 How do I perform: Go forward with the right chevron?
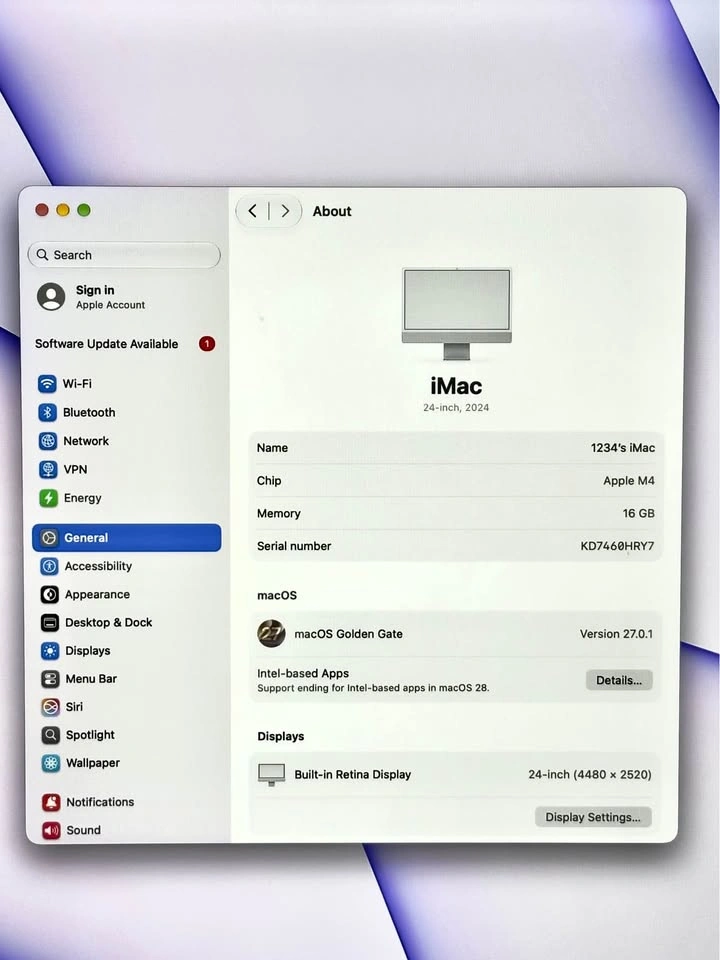[285, 211]
